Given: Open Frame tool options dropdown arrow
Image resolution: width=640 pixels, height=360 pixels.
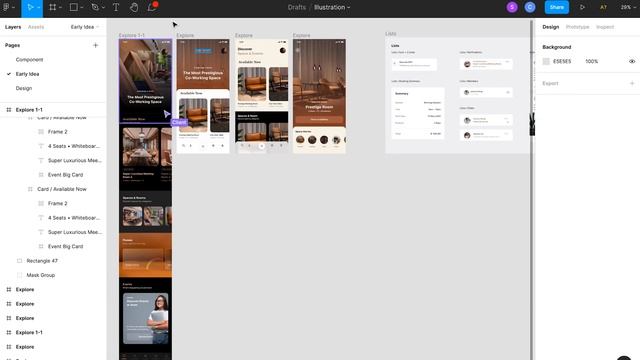Looking at the screenshot, I should [60, 8].
